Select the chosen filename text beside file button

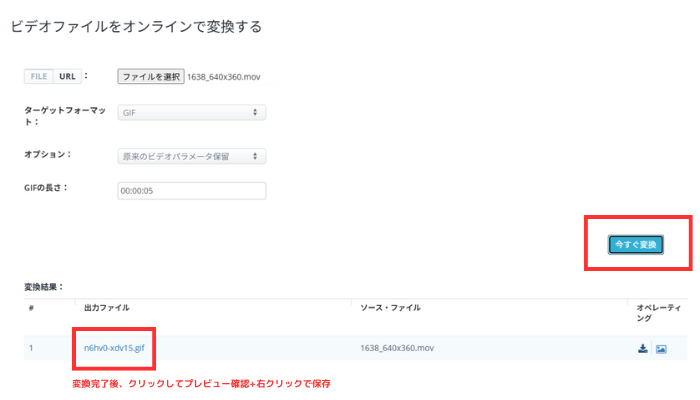(224, 77)
